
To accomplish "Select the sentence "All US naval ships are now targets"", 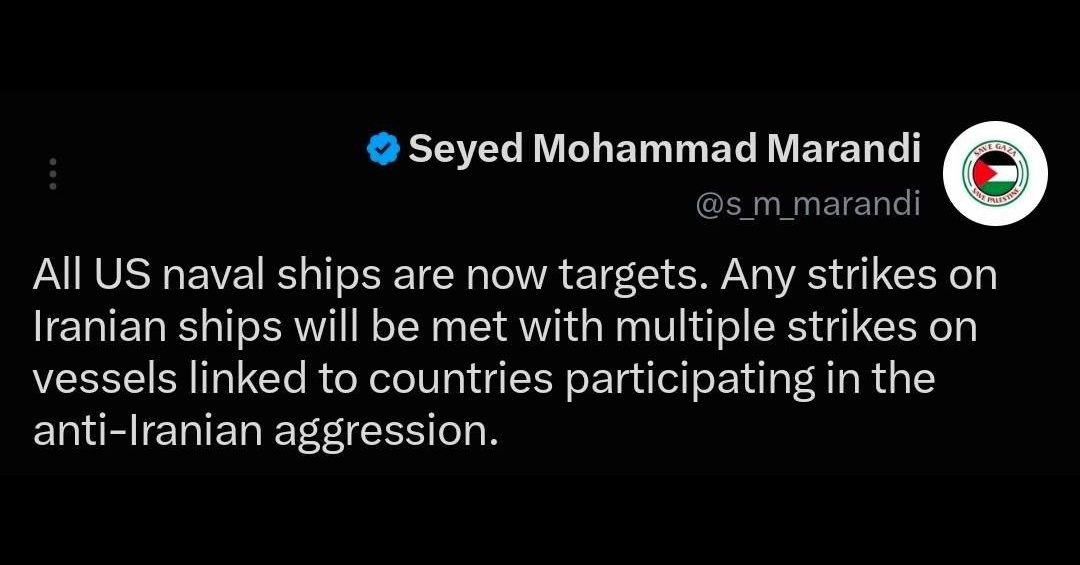I will coord(373,275).
